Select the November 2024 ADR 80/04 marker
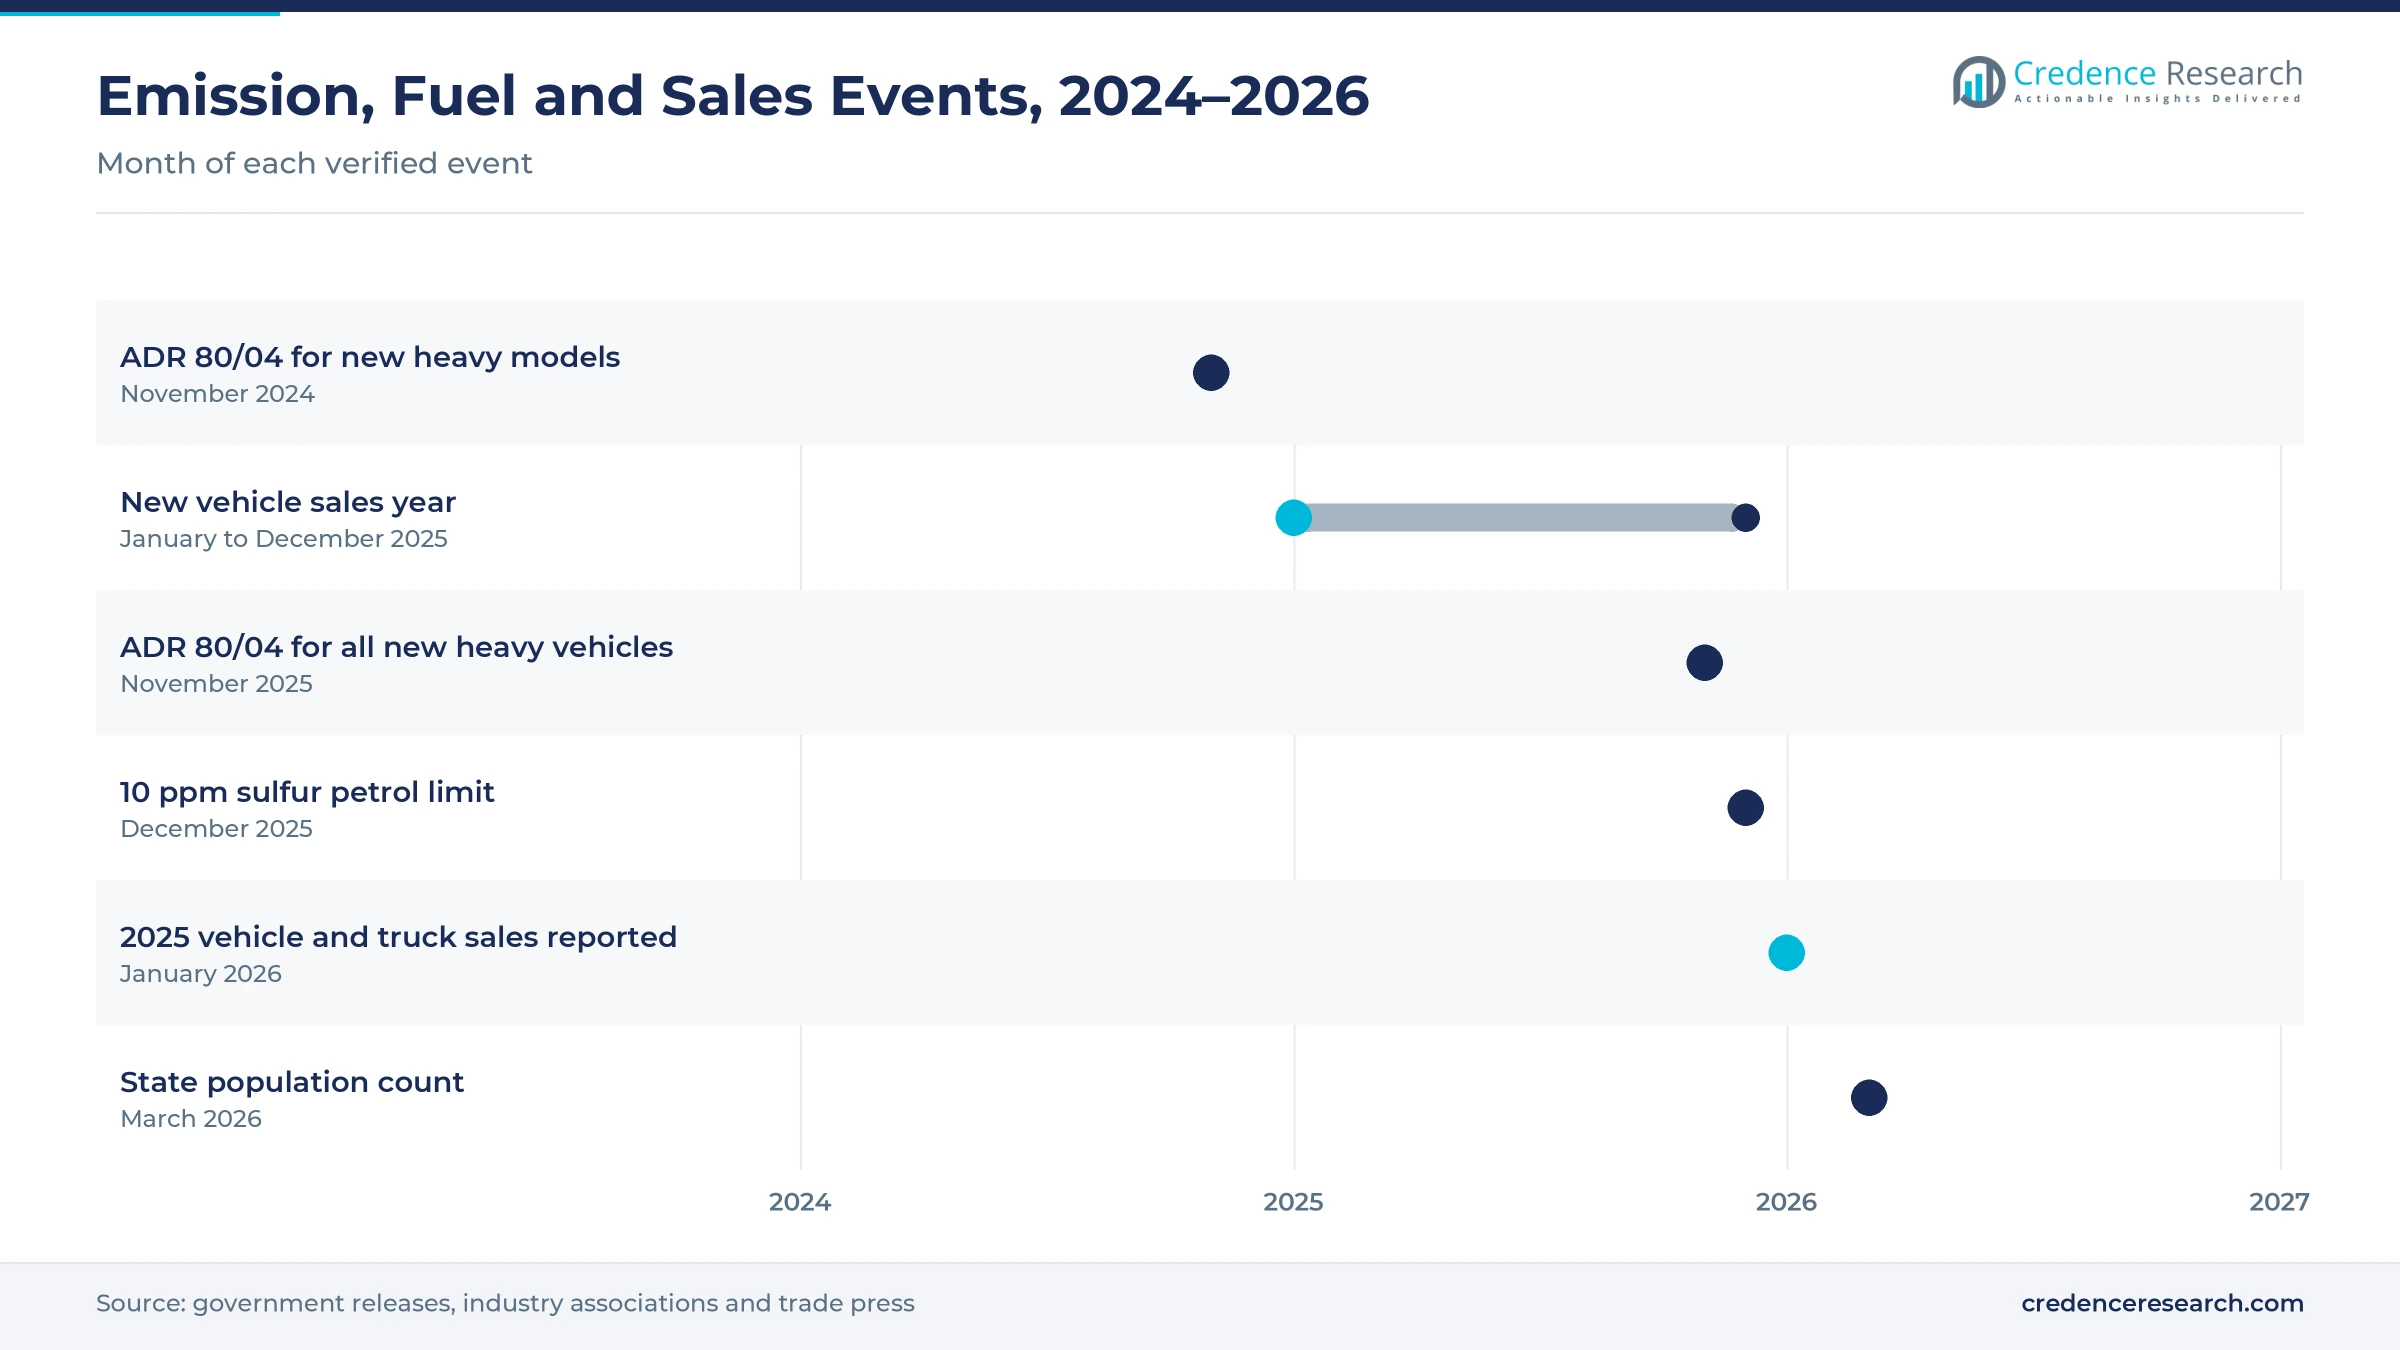This screenshot has width=2400, height=1350. (1211, 373)
